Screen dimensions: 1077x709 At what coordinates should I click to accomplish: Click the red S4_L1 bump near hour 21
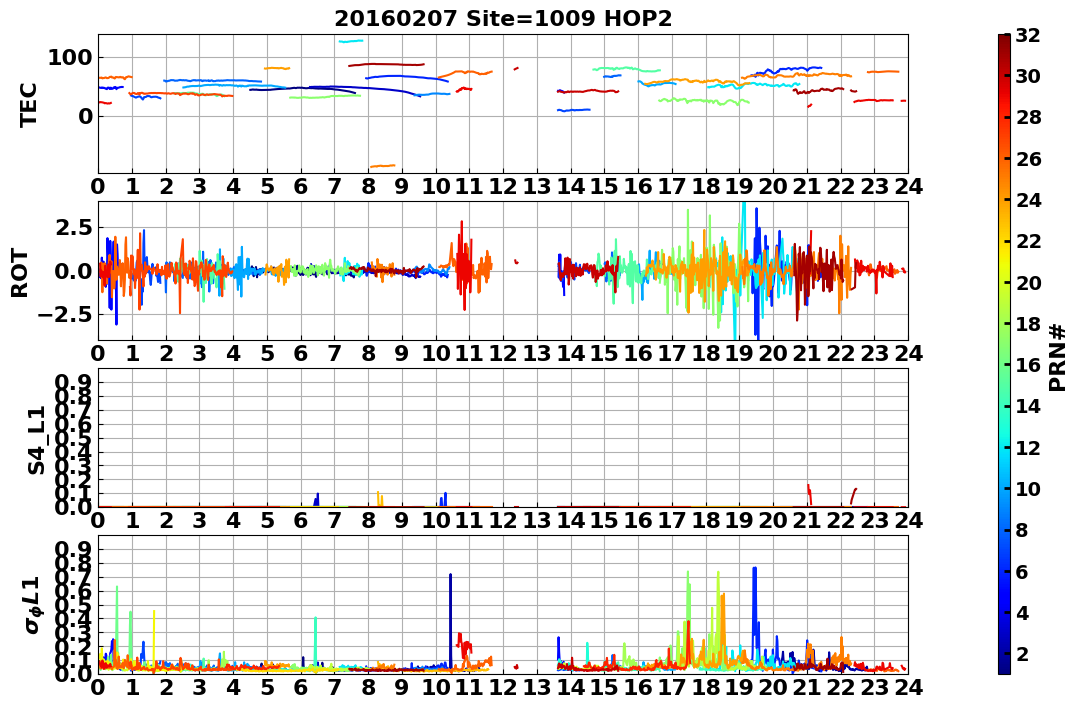click(x=809, y=495)
